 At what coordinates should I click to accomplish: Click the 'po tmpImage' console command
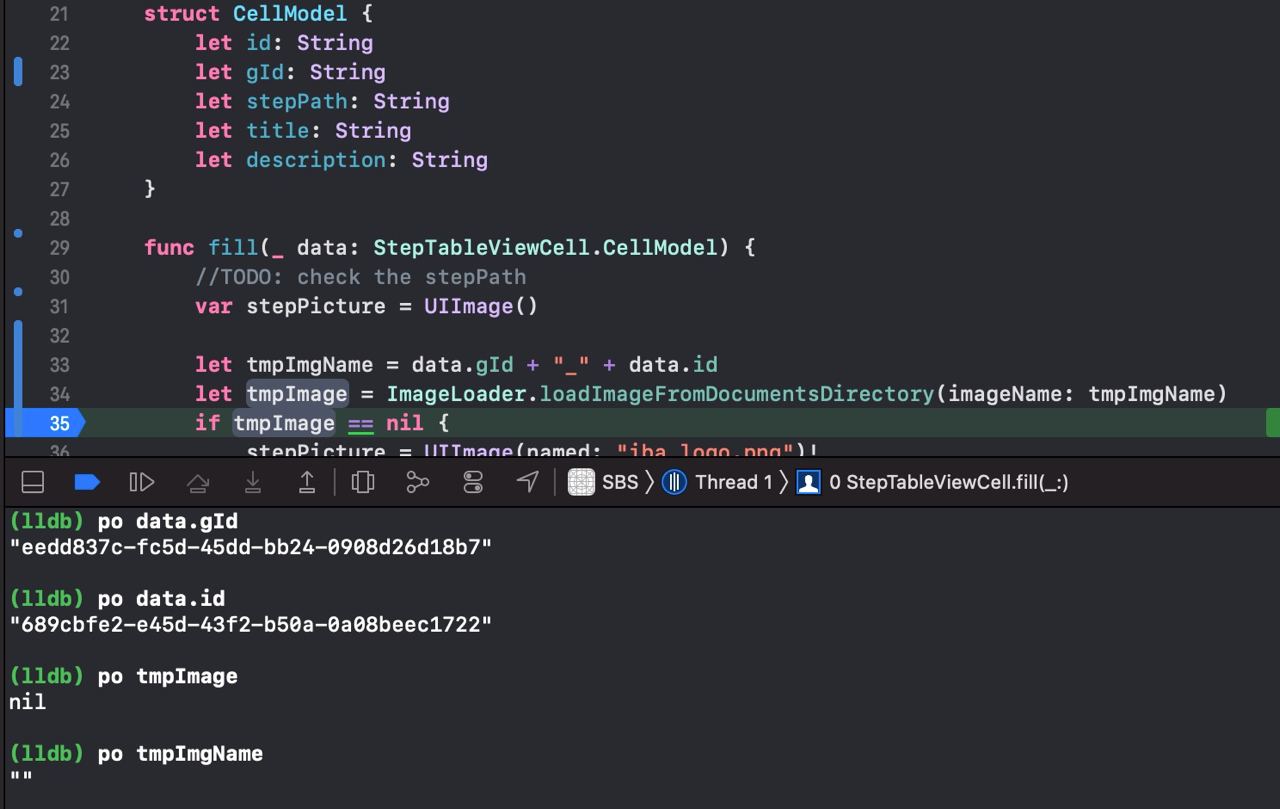(168, 676)
